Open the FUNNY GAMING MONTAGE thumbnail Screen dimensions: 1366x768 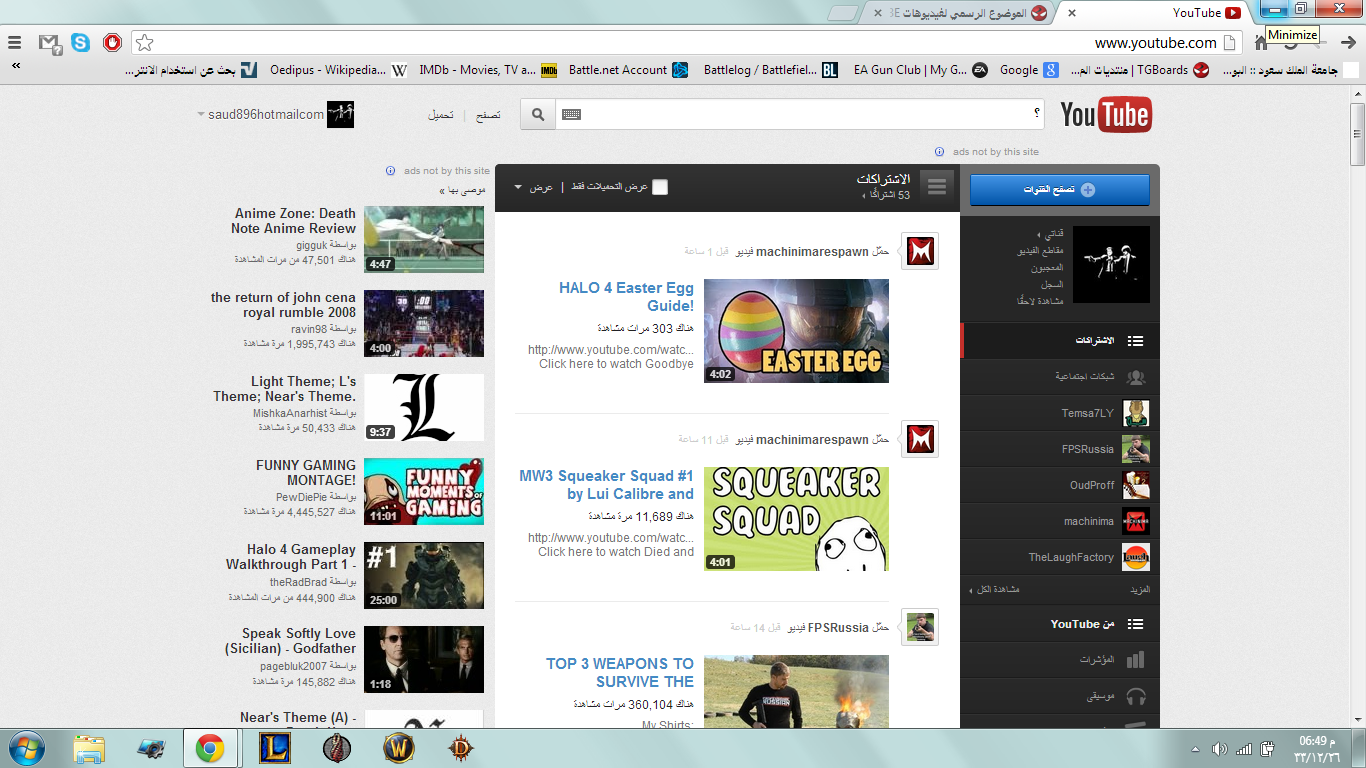(x=424, y=491)
